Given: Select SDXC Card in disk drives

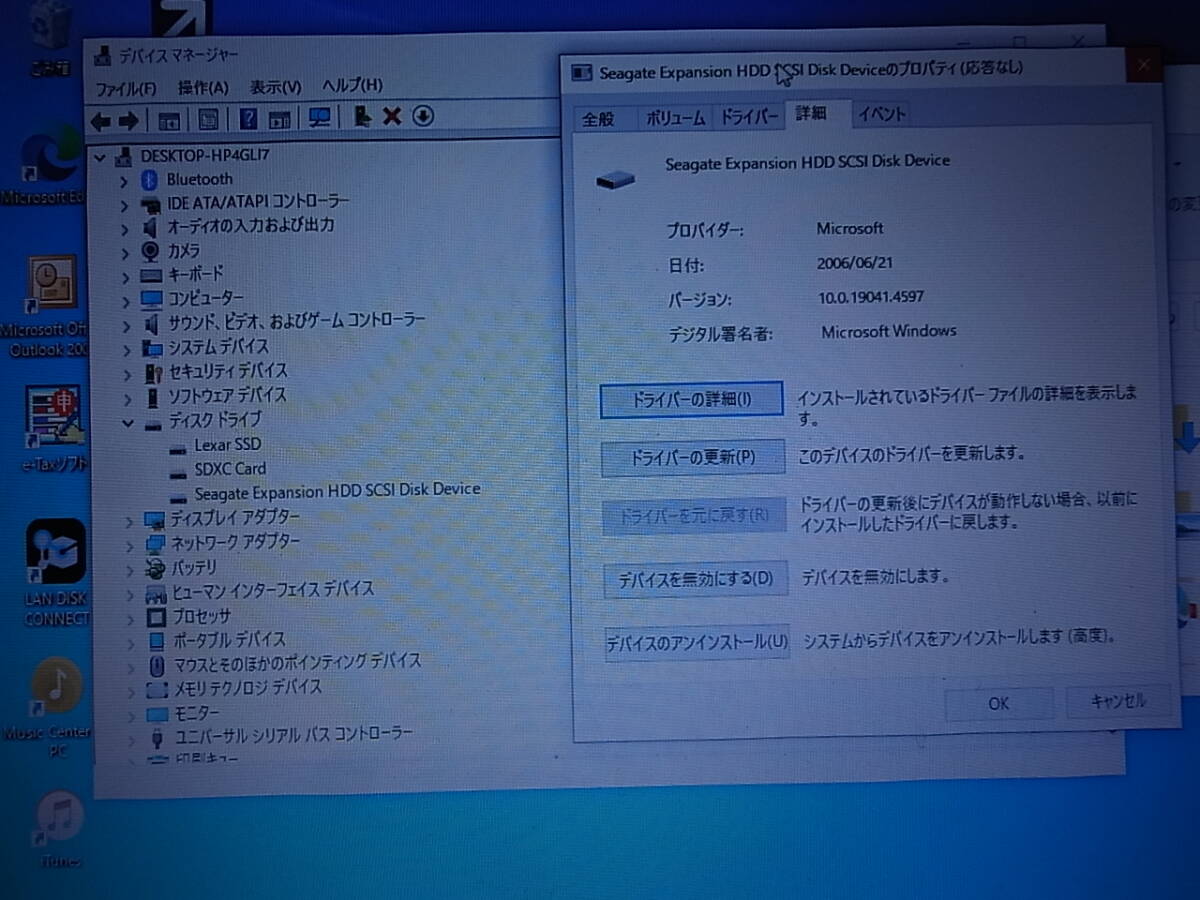Looking at the screenshot, I should [x=230, y=469].
